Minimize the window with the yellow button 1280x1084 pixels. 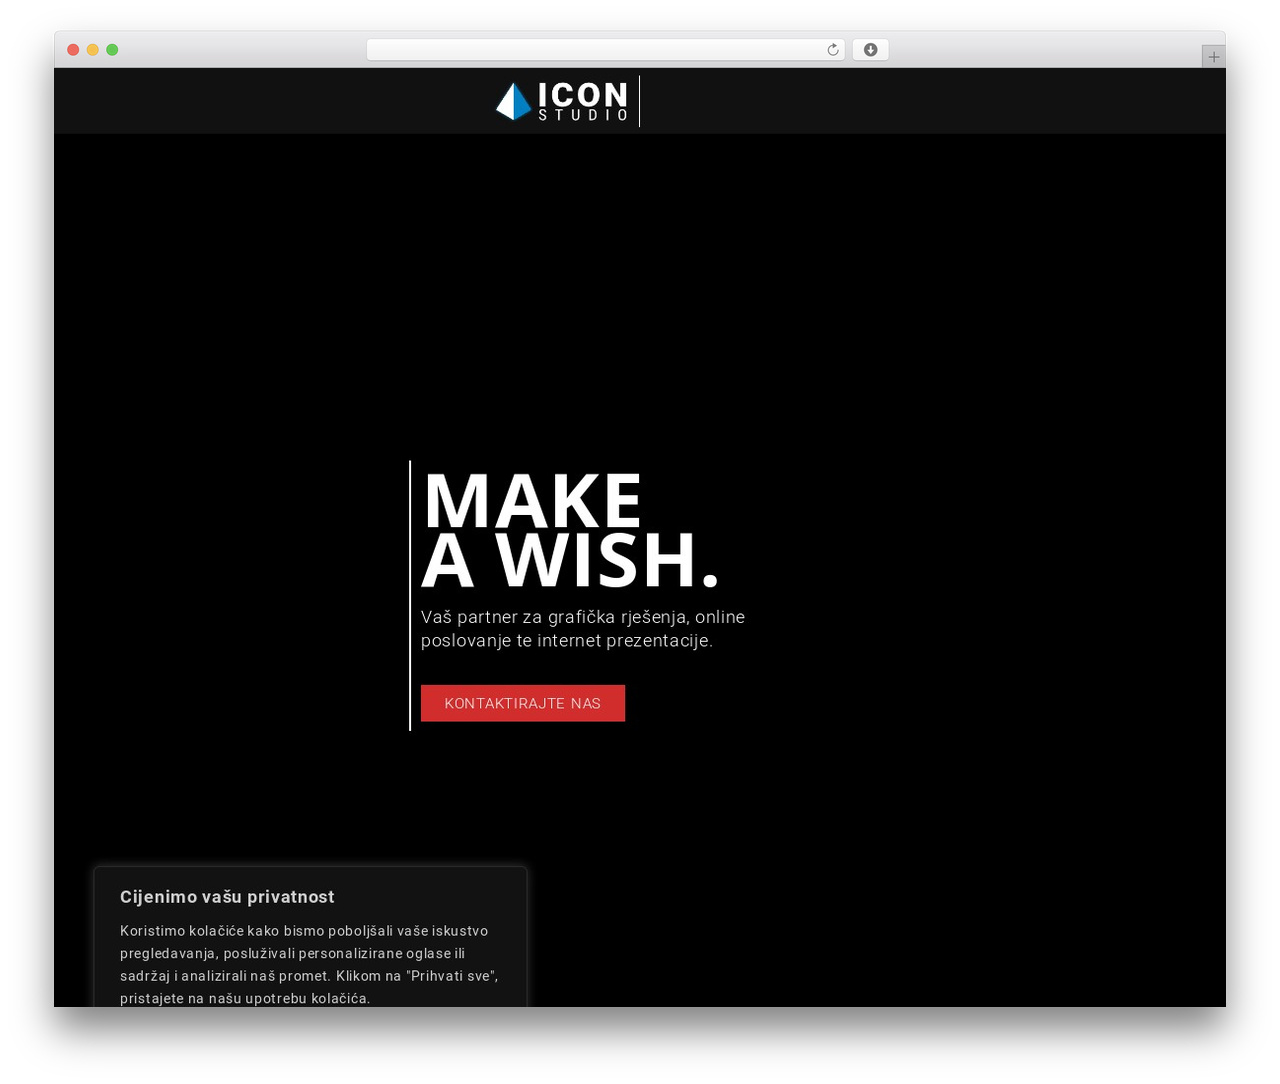pos(92,50)
